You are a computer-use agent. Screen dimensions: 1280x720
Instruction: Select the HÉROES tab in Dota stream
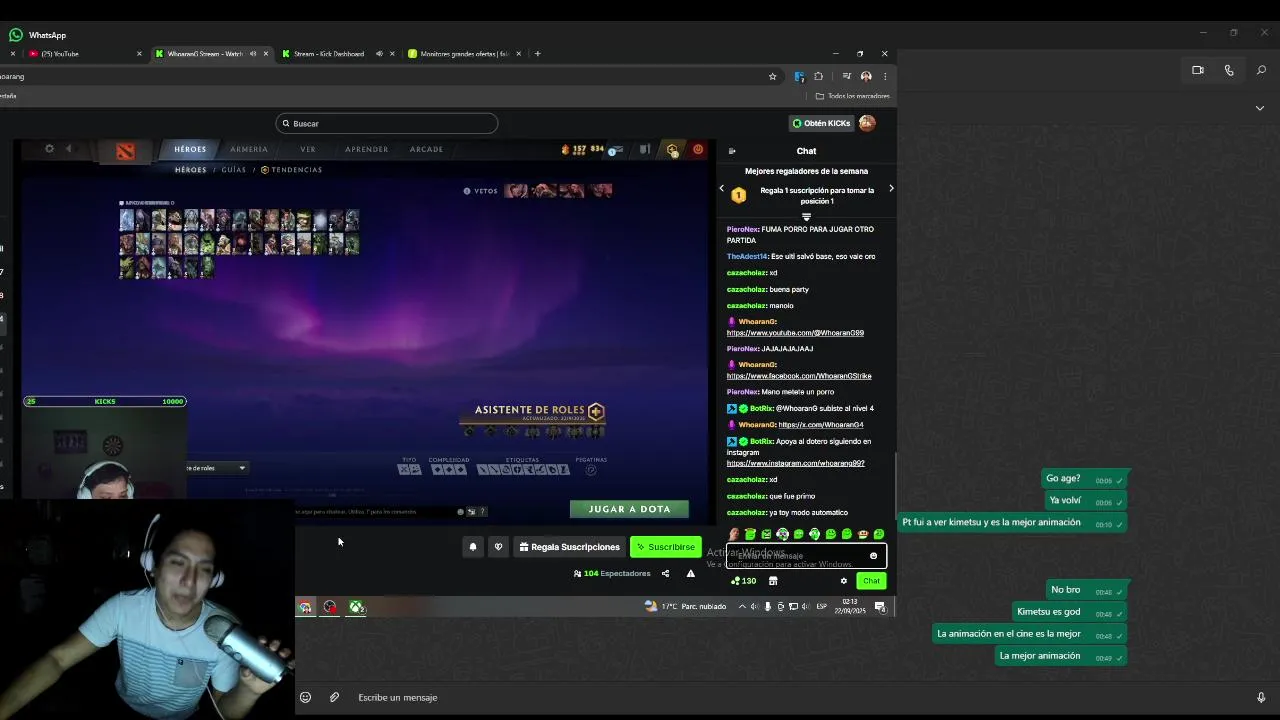pos(190,149)
